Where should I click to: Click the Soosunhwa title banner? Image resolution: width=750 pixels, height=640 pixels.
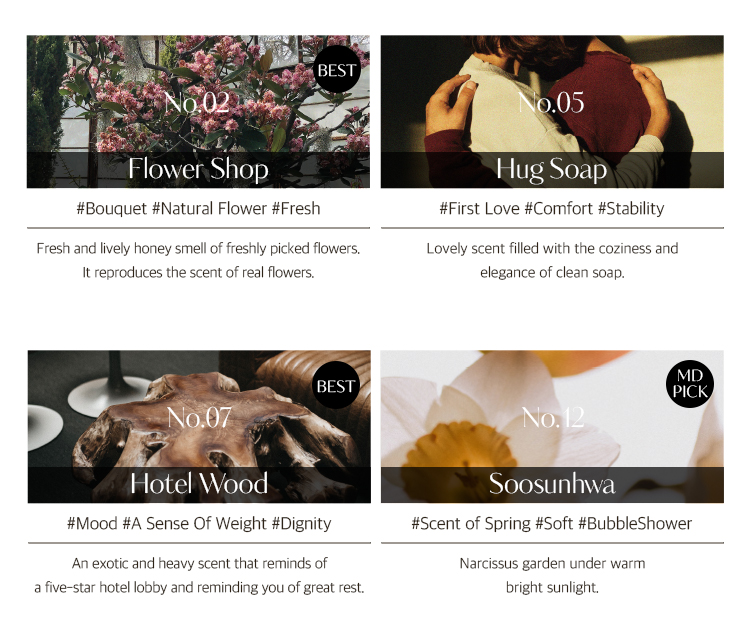[552, 485]
